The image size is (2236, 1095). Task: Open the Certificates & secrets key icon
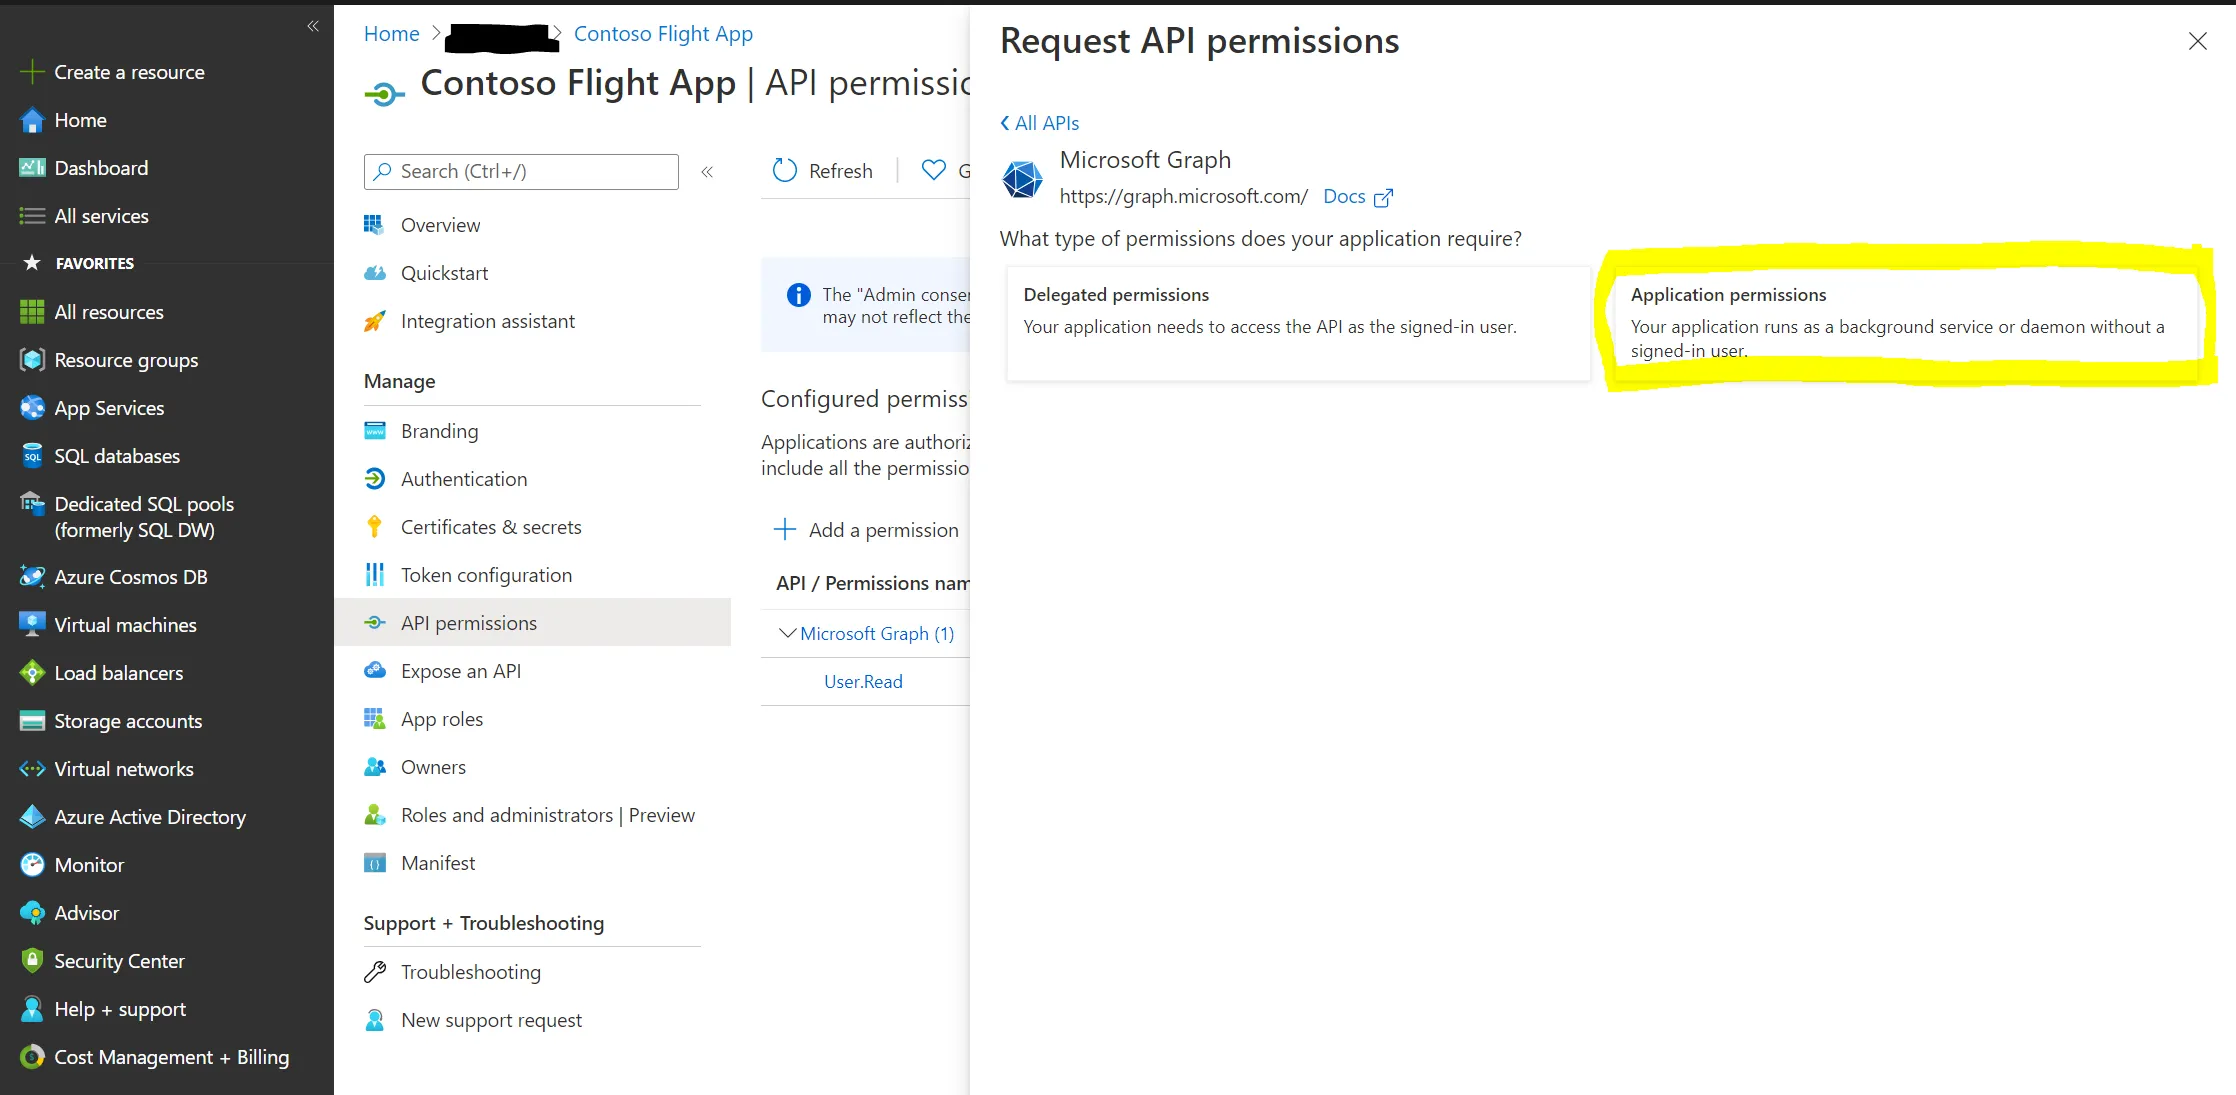tap(375, 527)
